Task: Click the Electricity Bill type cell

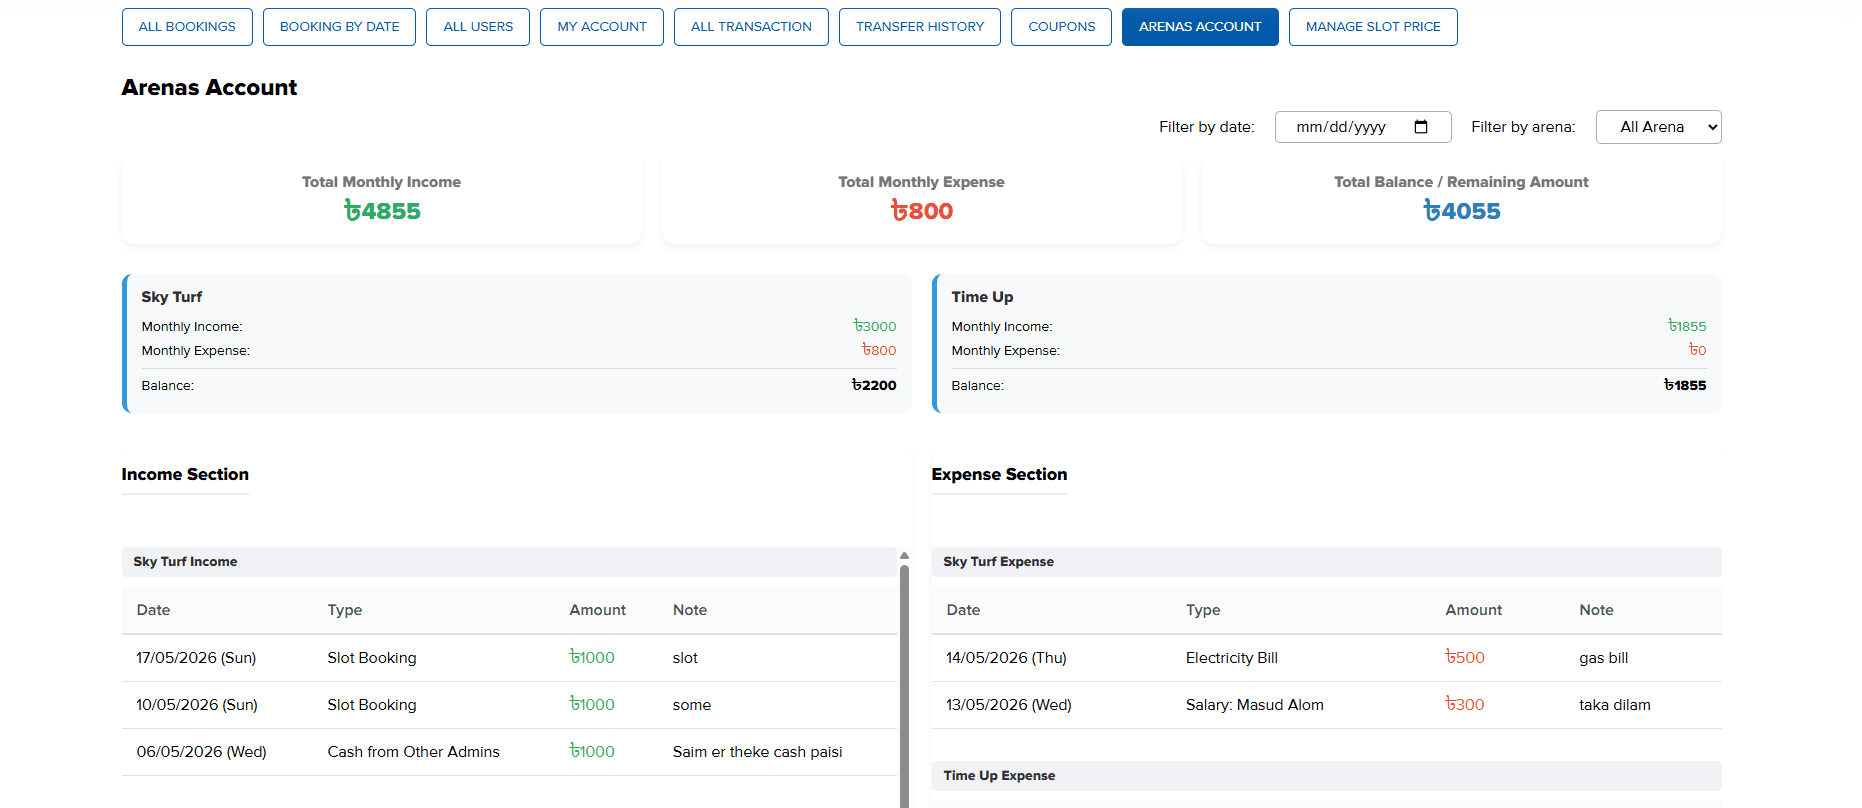Action: pyautogui.click(x=1232, y=658)
